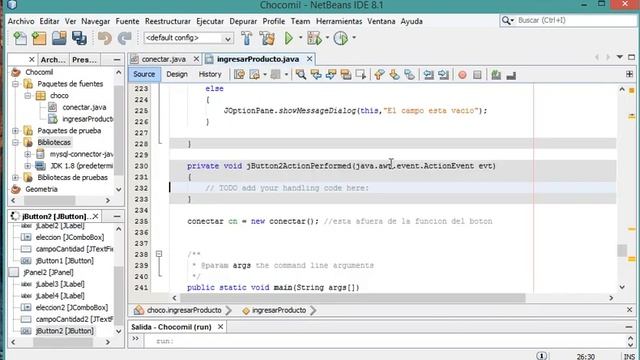Click the Clean and Build icon
Image resolution: width=640 pixels, height=360 pixels.
[x=267, y=38]
